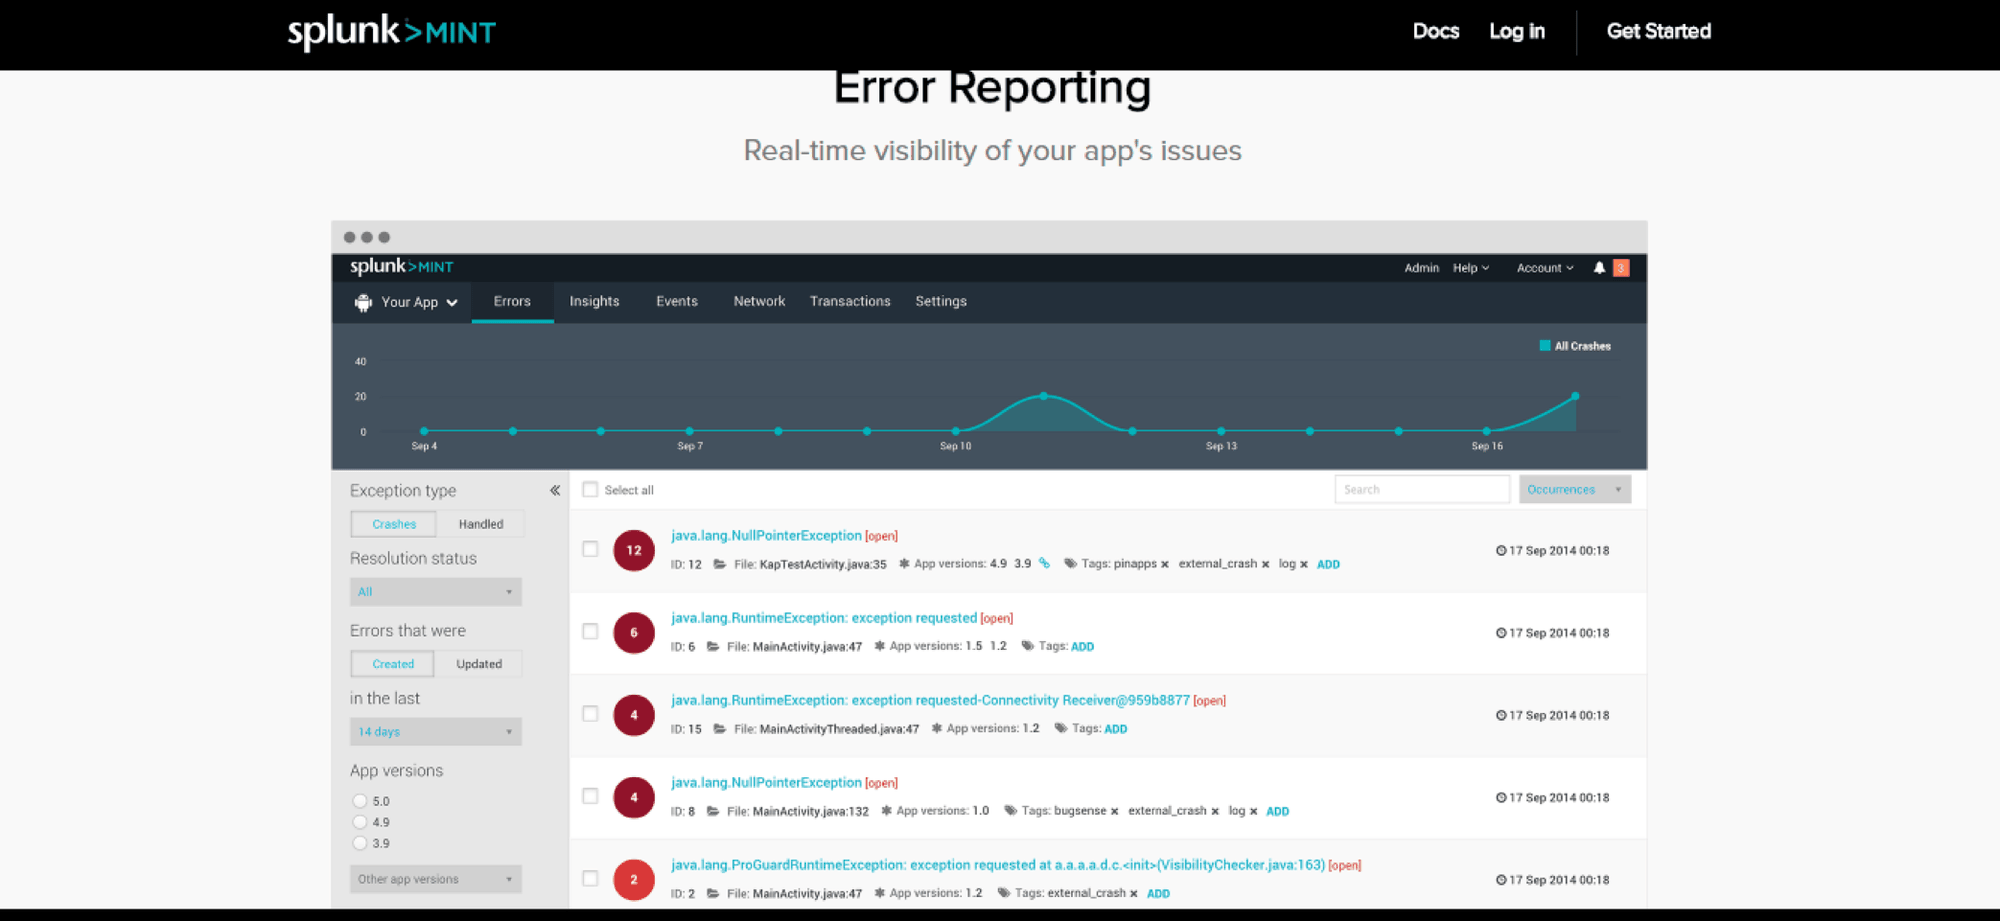This screenshot has width=2000, height=921.
Task: Click the red 2 occurrences badge
Action: point(634,880)
